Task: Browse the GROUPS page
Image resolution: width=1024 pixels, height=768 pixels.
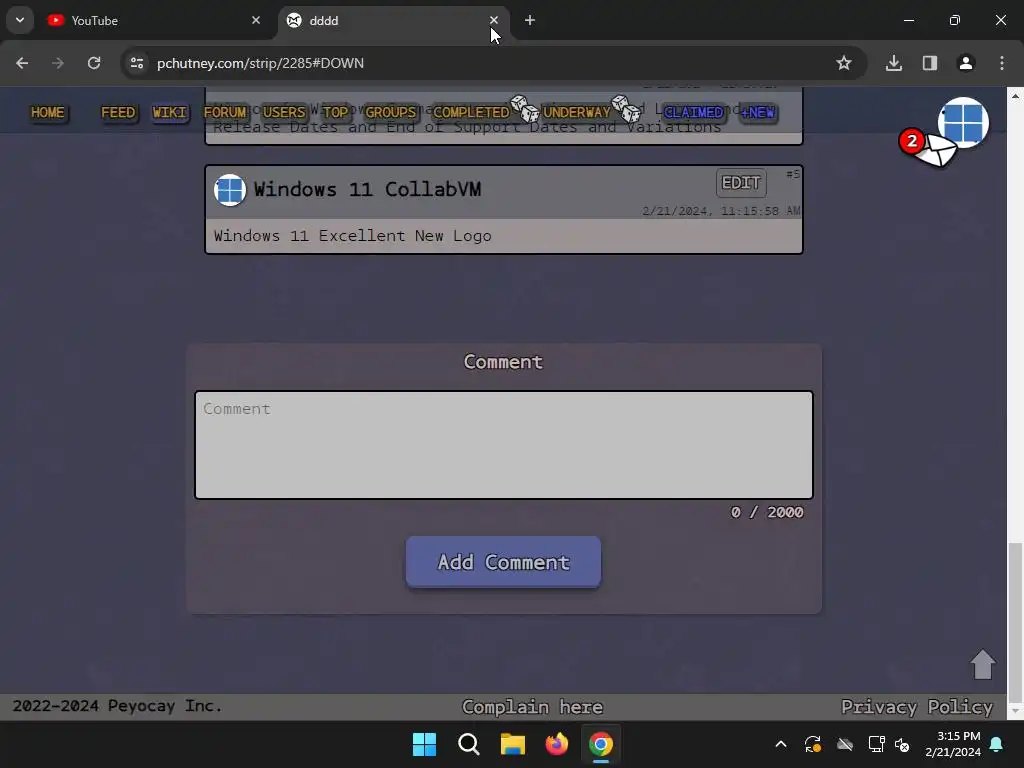Action: 391,112
